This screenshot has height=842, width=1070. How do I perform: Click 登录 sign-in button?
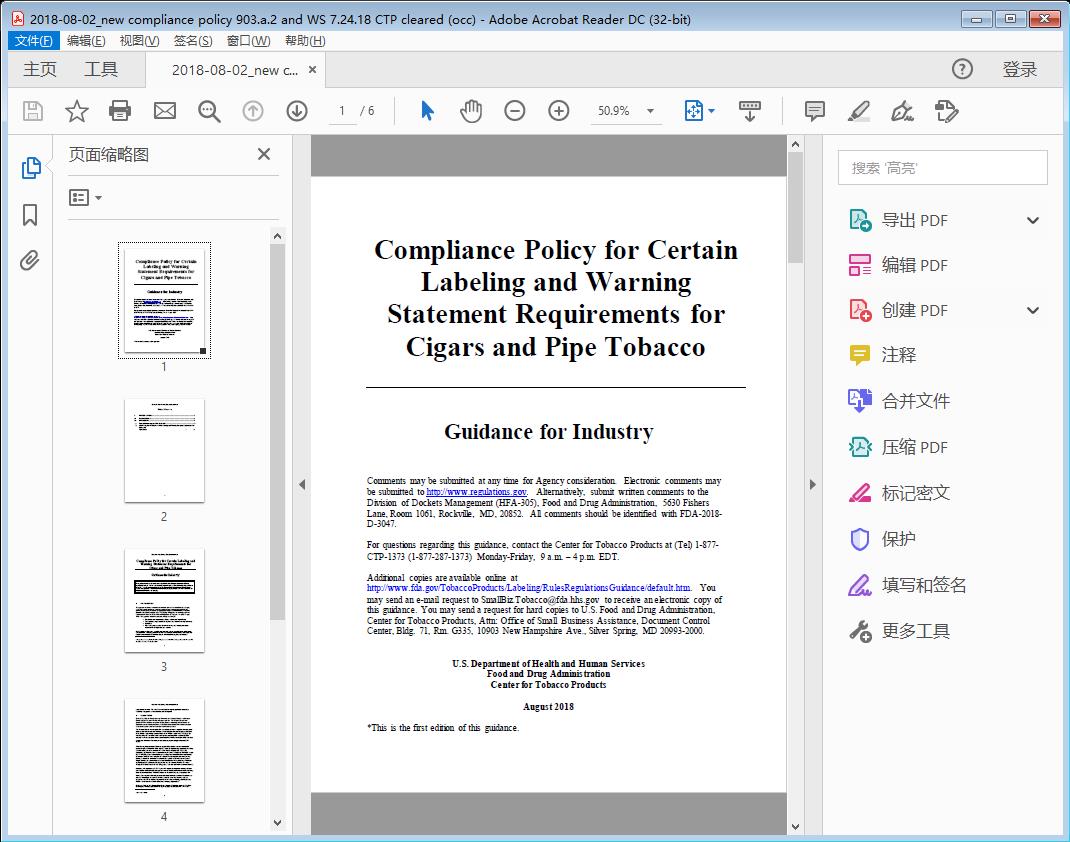tap(1019, 70)
